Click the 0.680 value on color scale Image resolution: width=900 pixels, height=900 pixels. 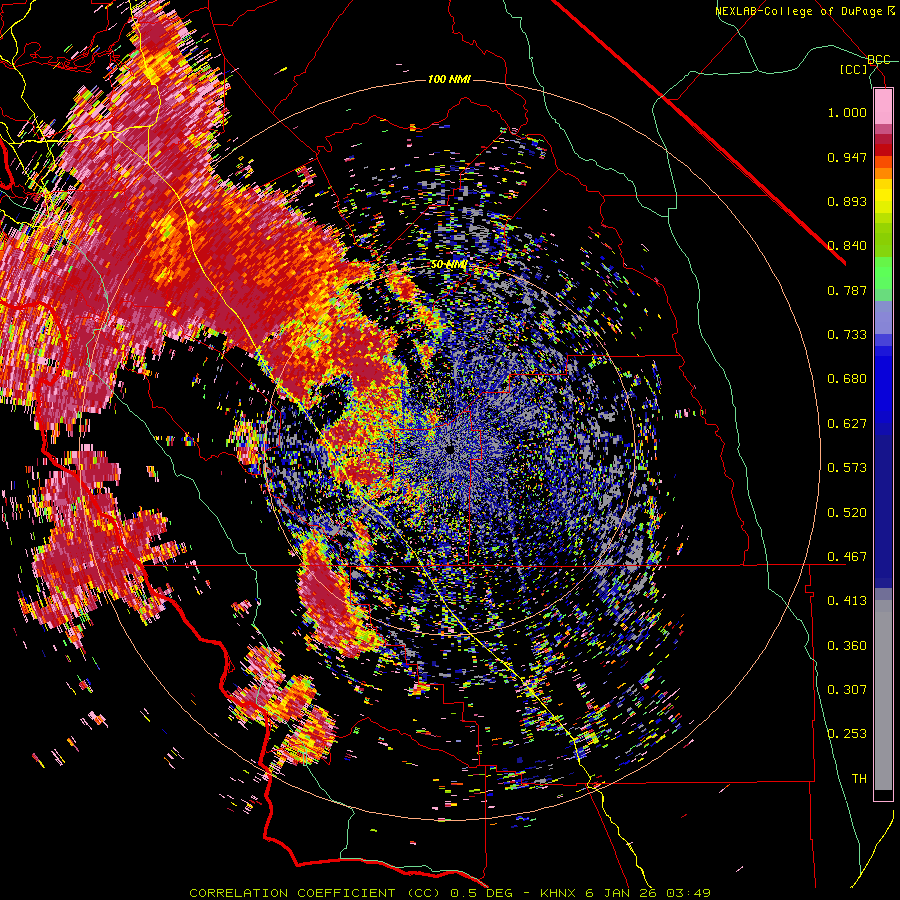pyautogui.click(x=847, y=379)
